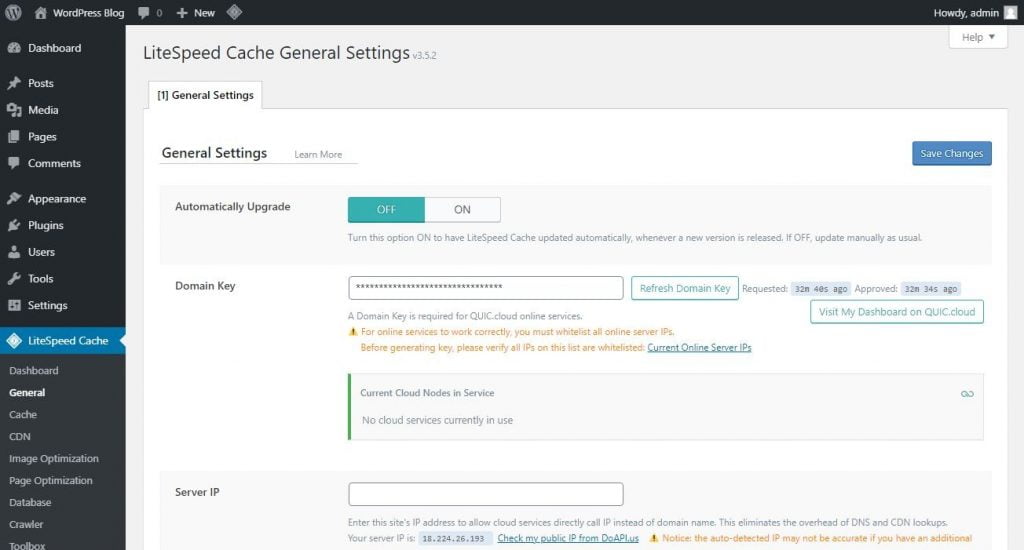Click the WordPress logo icon
Viewport: 1024px width, 550px height.
pos(13,12)
